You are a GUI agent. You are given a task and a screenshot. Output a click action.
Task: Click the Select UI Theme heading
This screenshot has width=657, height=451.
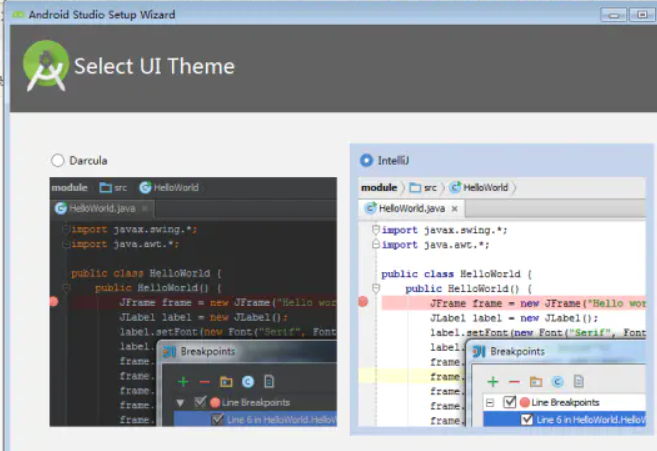click(154, 66)
